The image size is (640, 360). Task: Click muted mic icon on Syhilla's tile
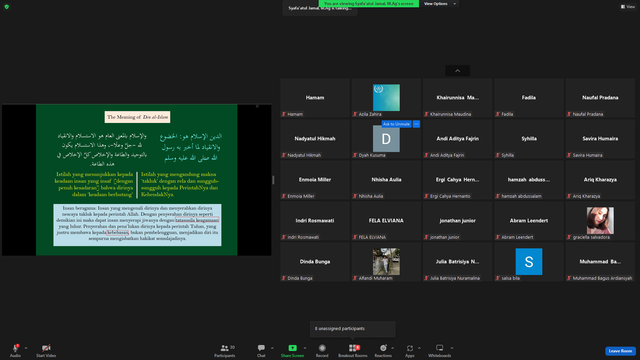point(498,155)
